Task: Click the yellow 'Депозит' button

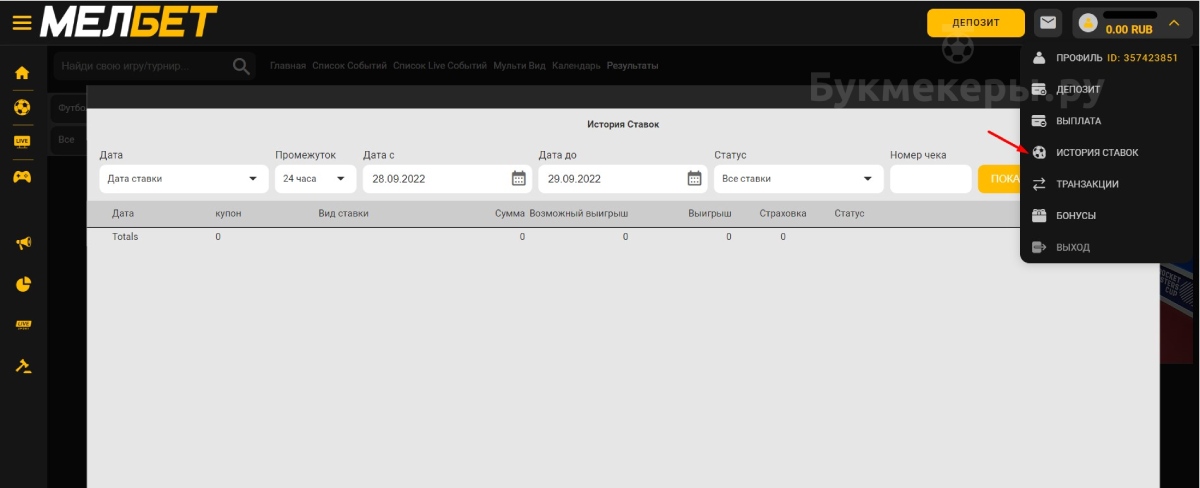Action: pos(975,23)
